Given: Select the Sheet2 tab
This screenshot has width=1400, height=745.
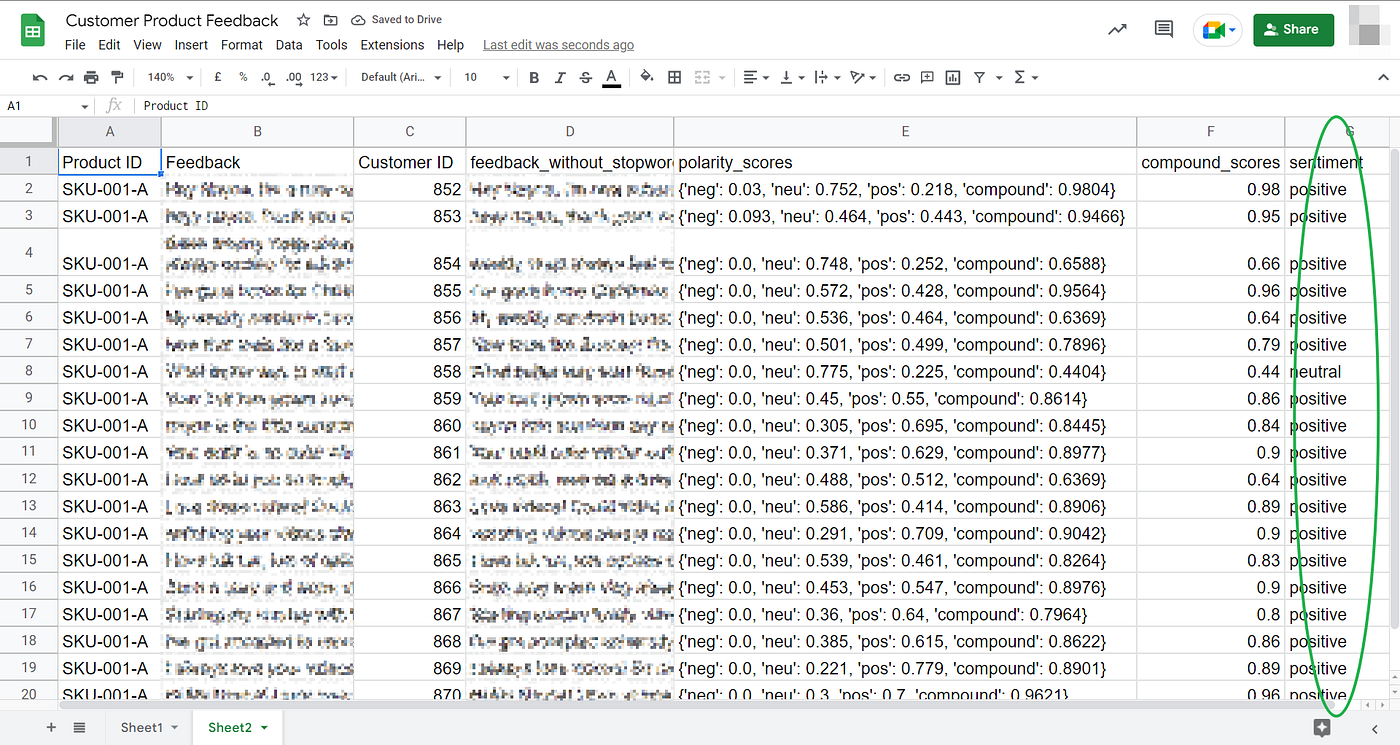Looking at the screenshot, I should (237, 727).
